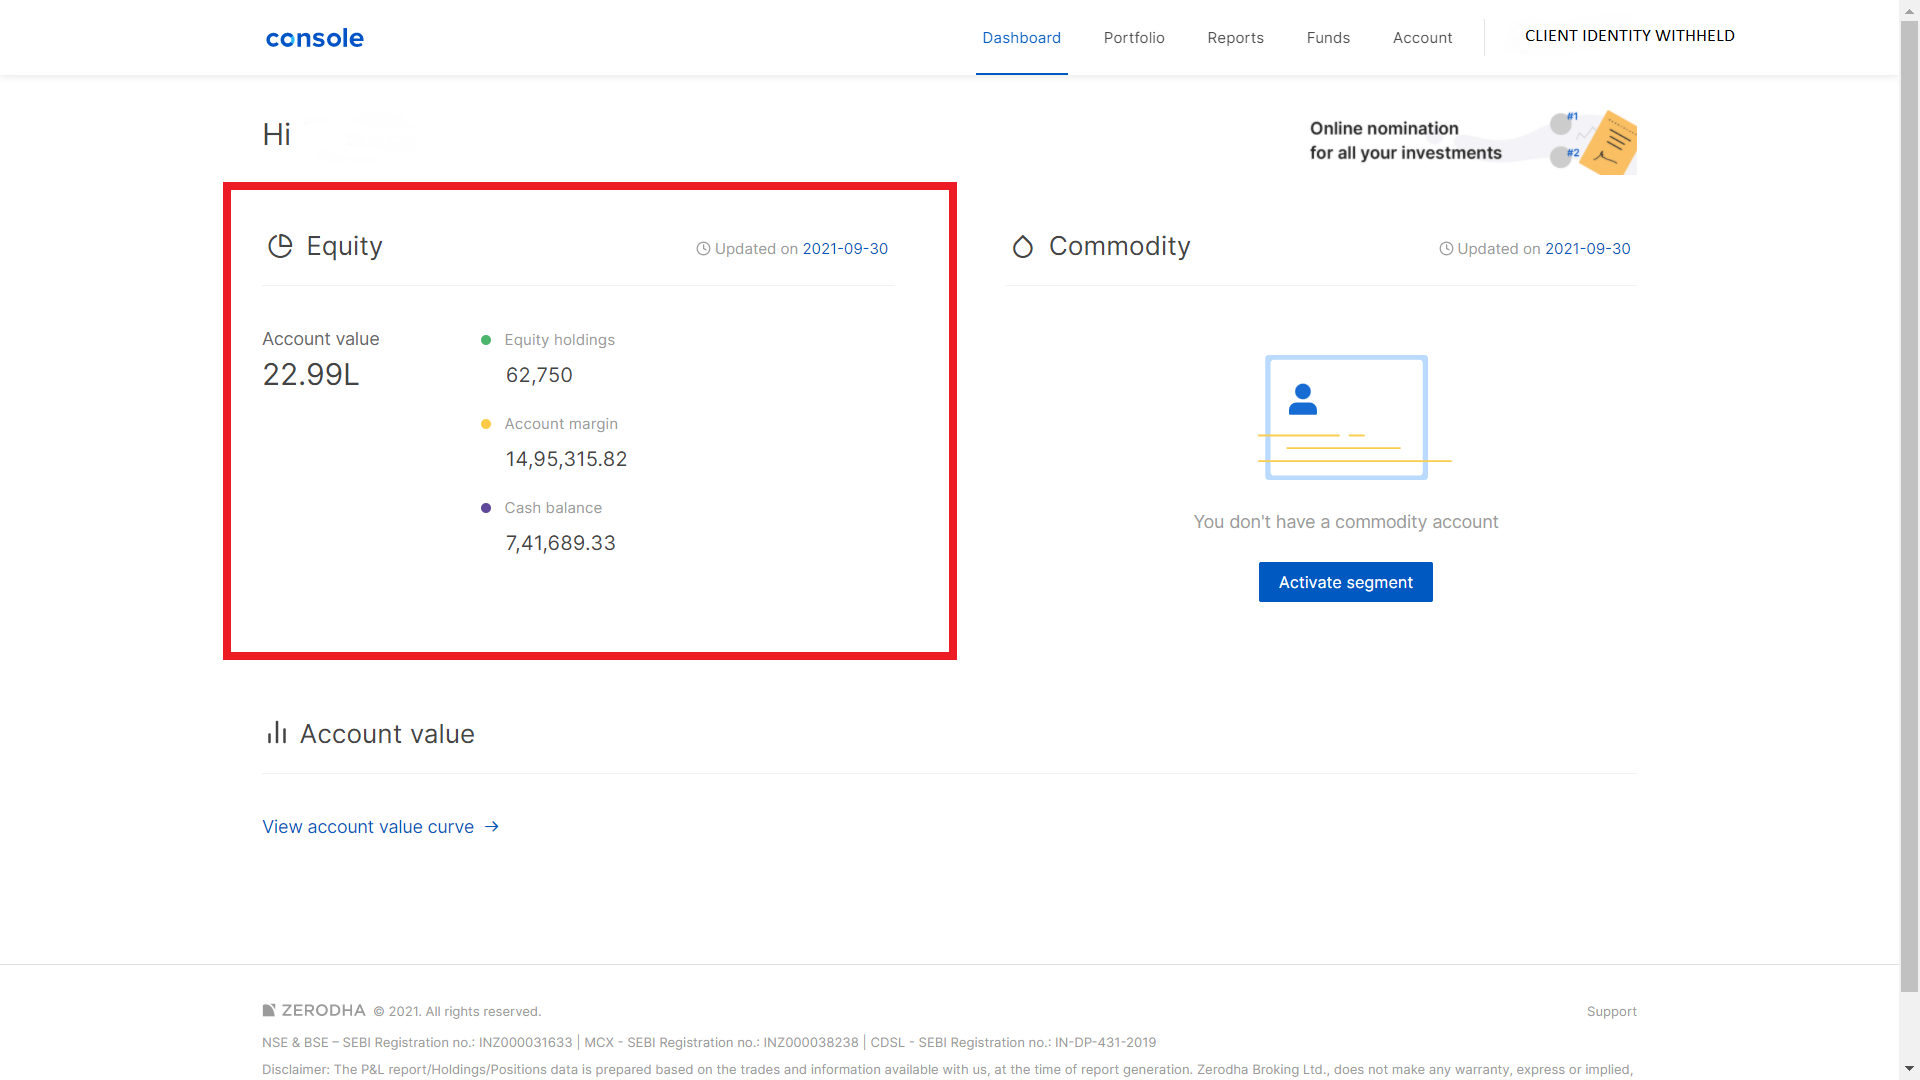The height and width of the screenshot is (1080, 1920).
Task: Switch to the Portfolio menu
Action: click(1134, 38)
